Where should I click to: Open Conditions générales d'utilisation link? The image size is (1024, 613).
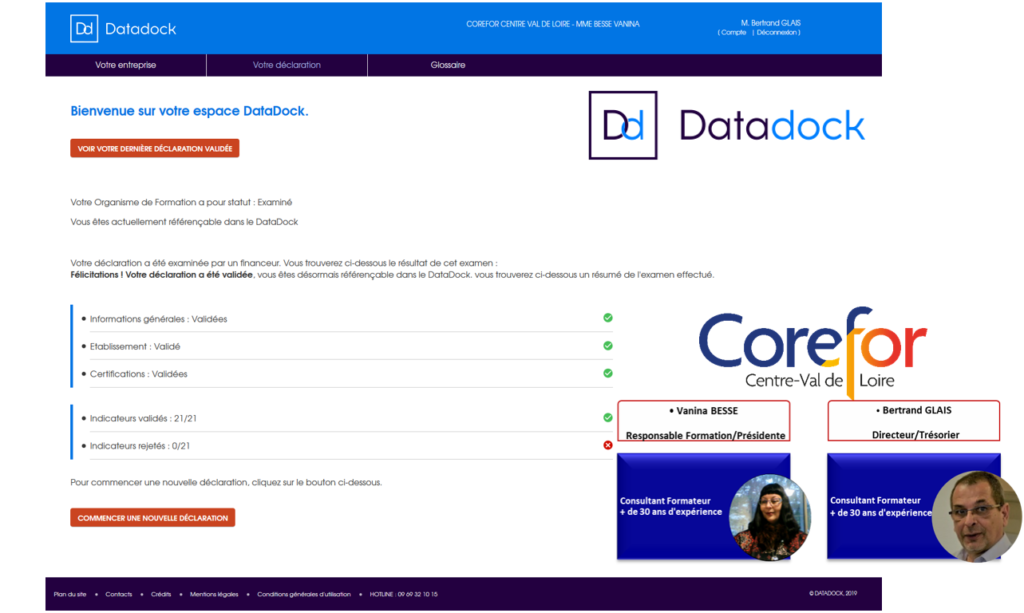click(304, 595)
